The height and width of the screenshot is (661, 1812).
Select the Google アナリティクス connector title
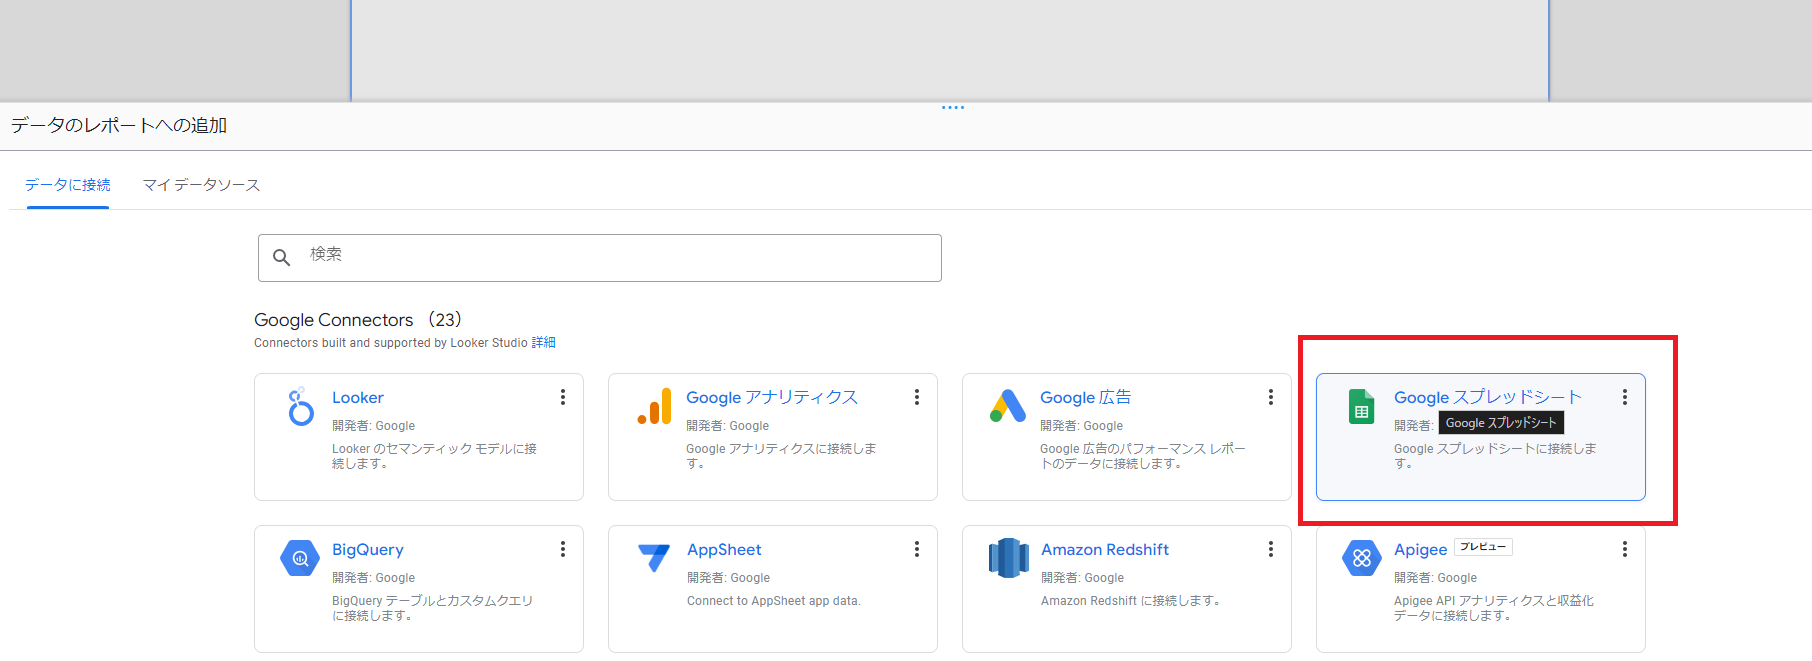click(x=772, y=398)
